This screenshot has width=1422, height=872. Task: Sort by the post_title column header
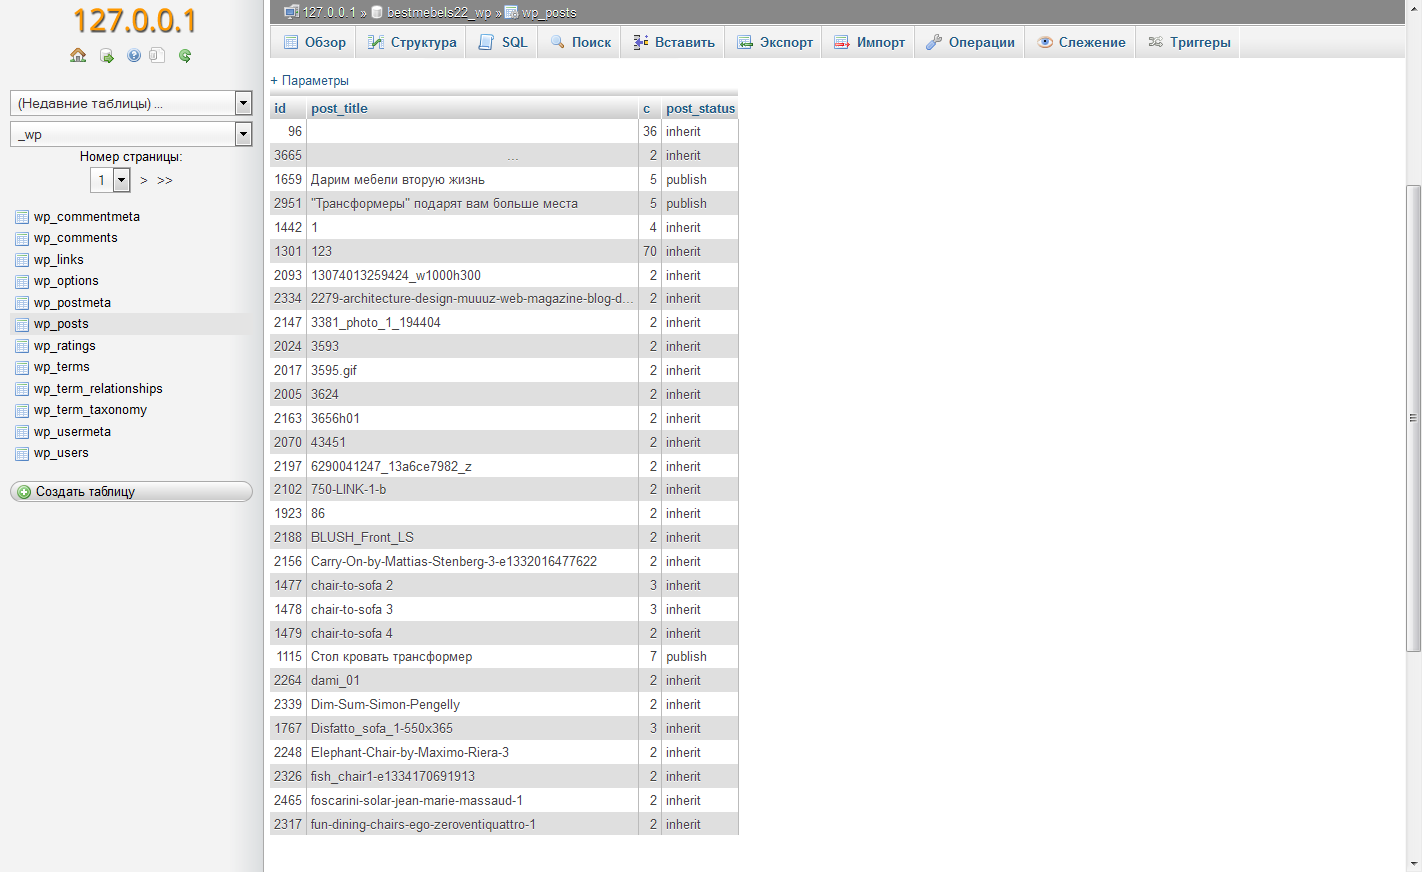point(339,108)
